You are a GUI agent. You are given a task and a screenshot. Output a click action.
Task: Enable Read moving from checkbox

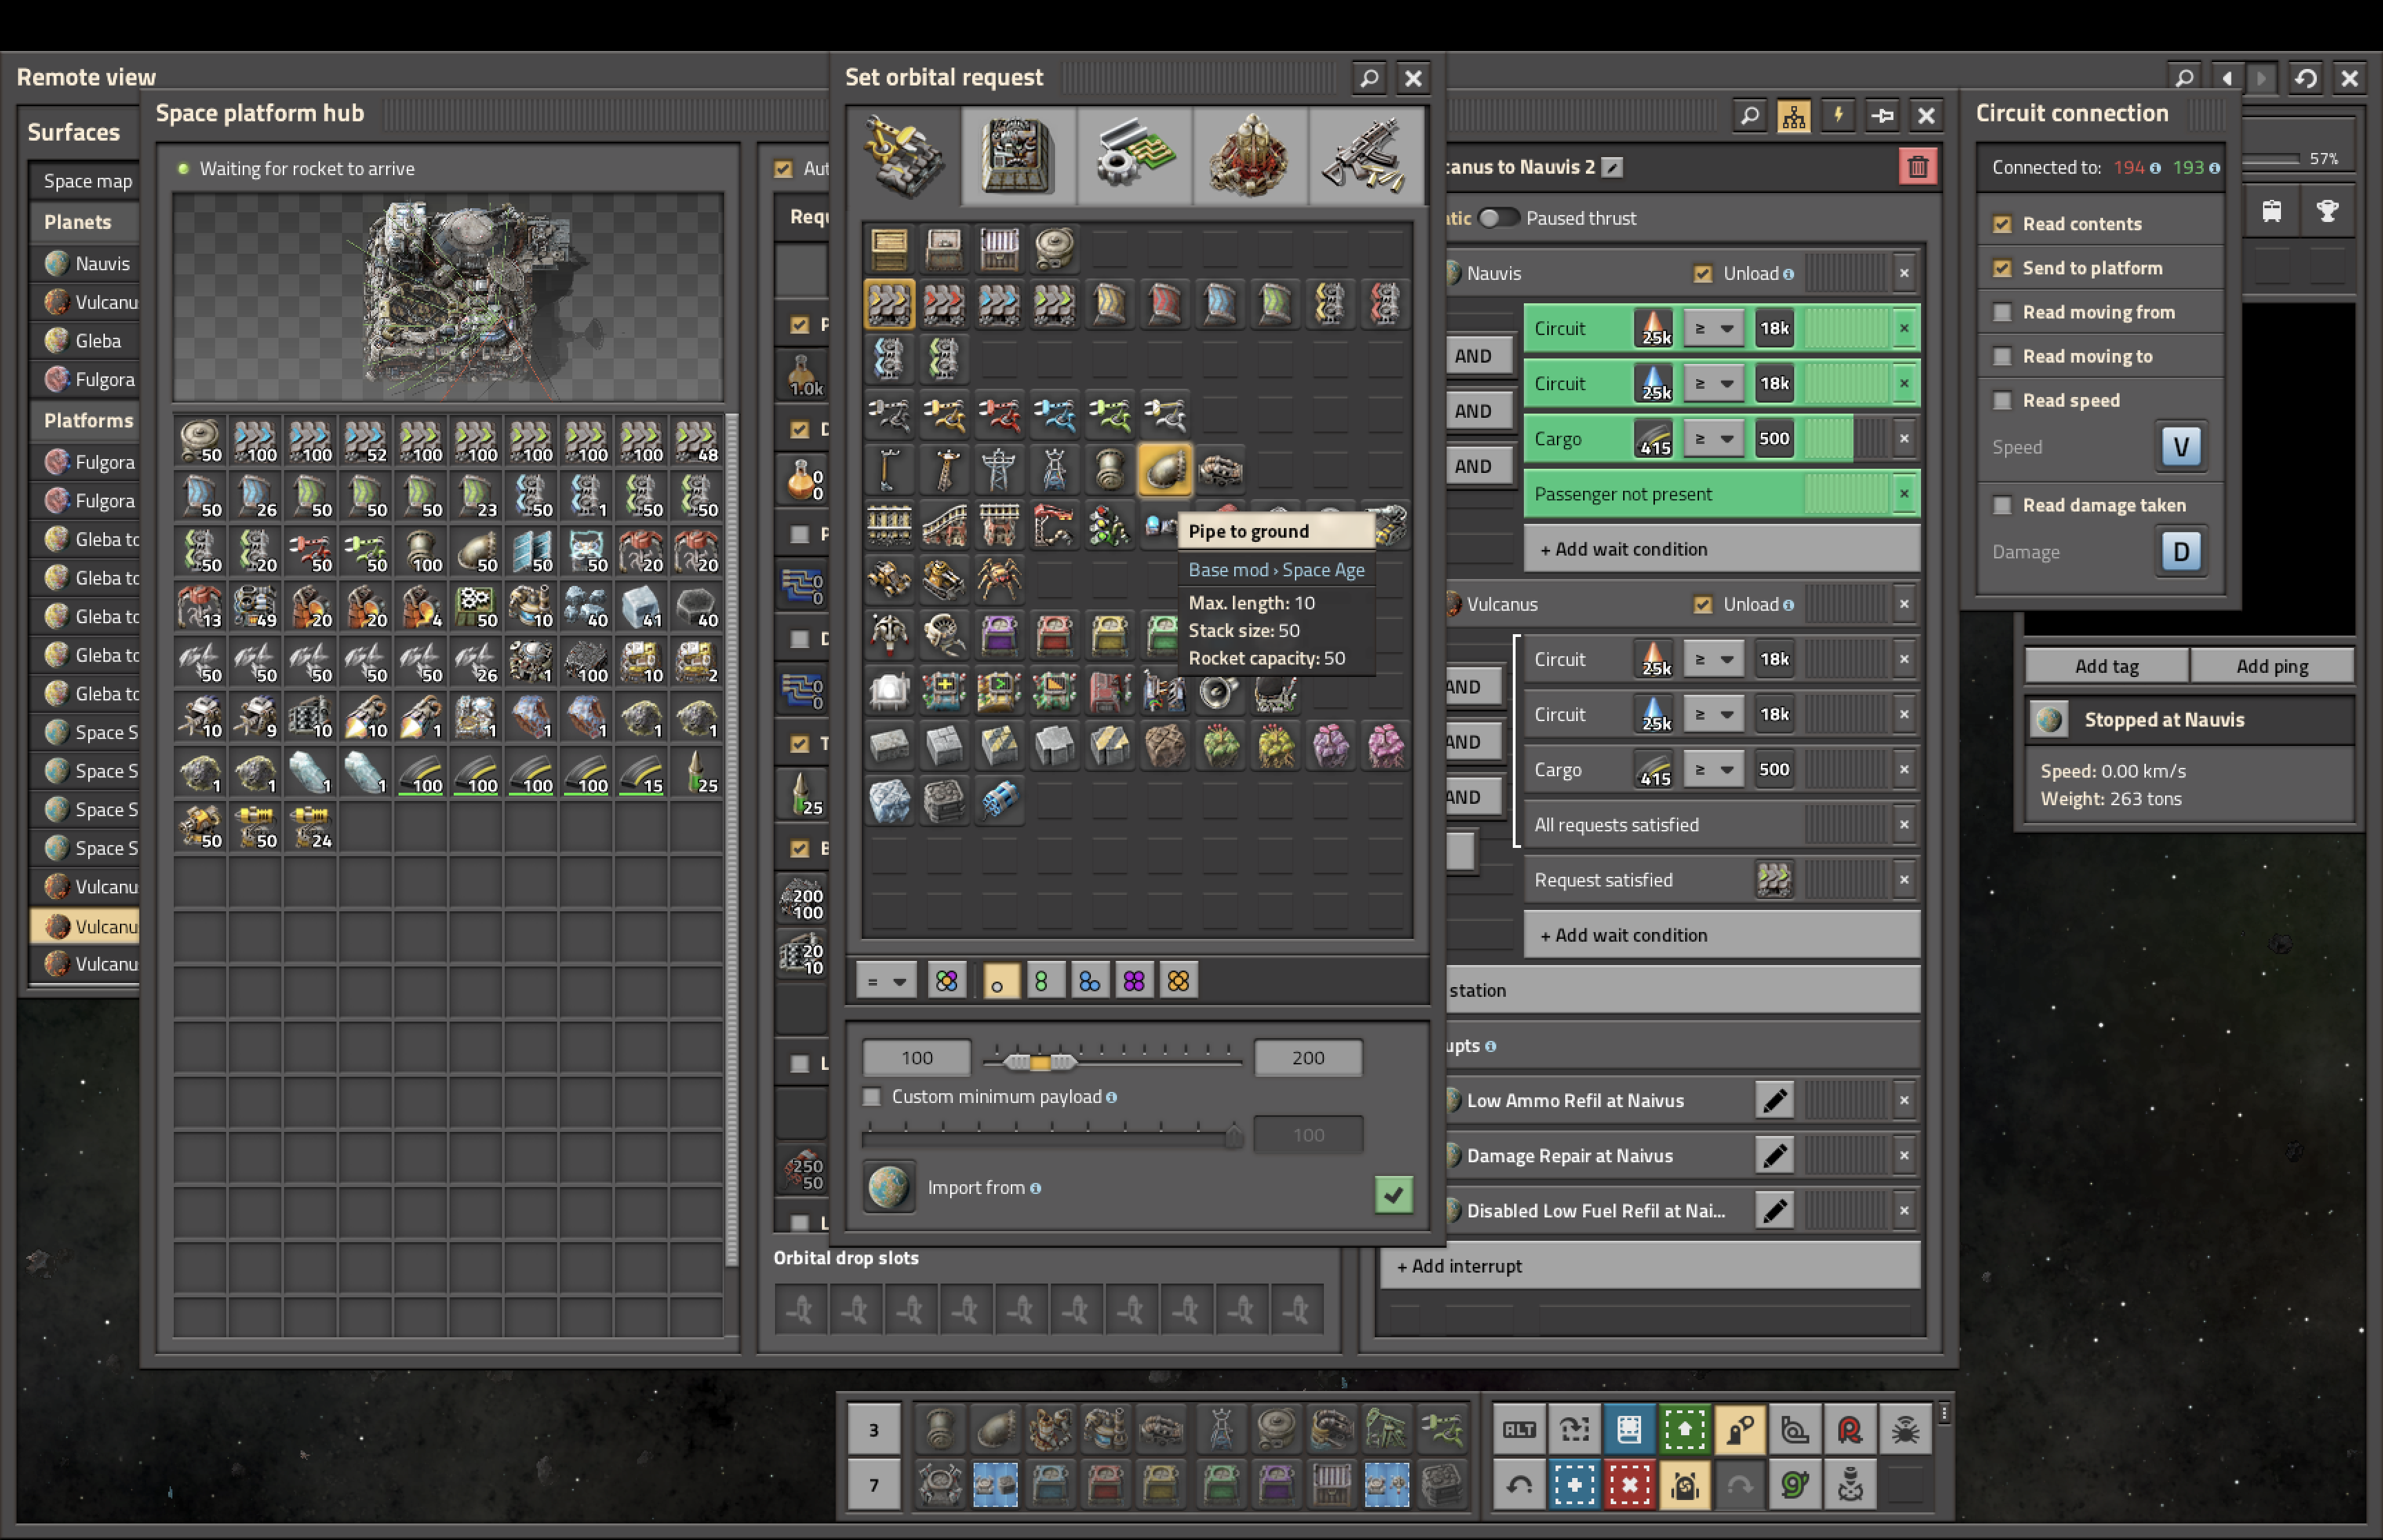(2002, 312)
